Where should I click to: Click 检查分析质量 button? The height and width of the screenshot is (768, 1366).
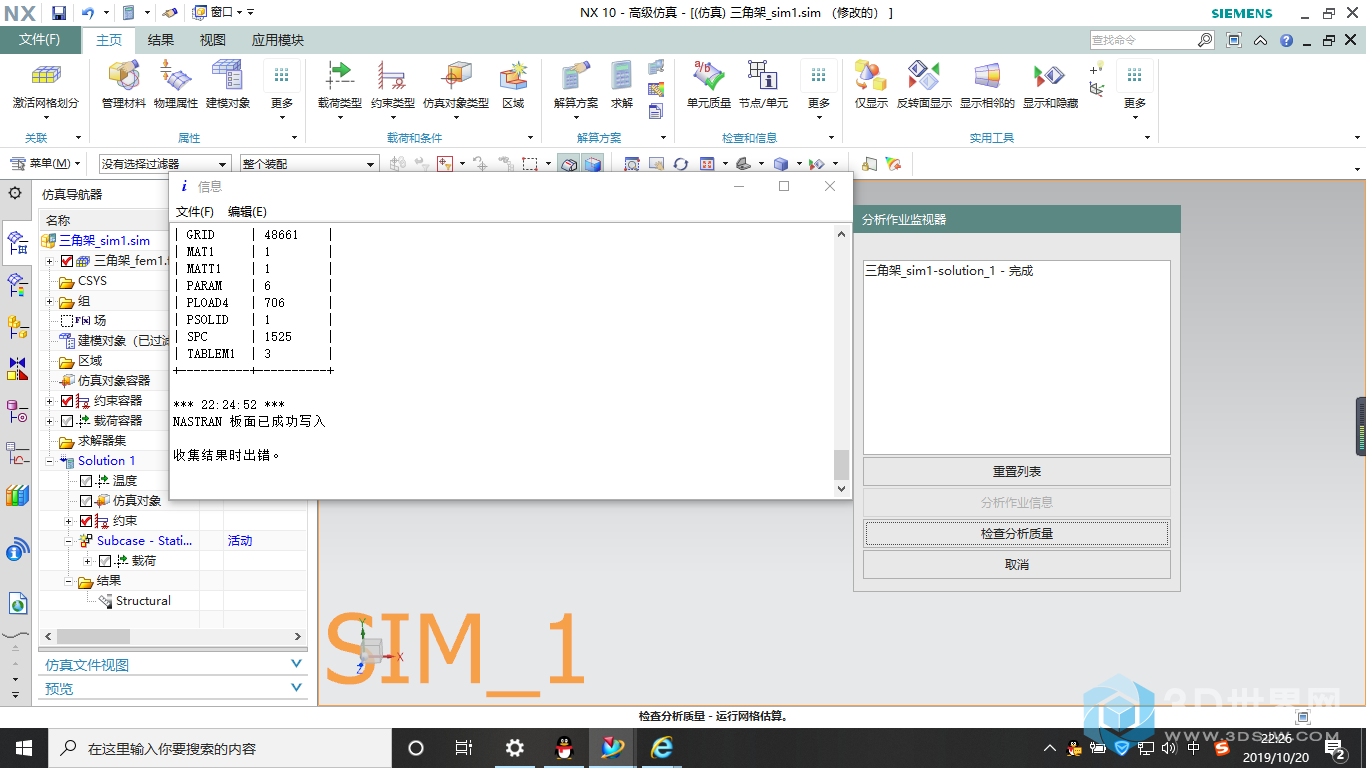tap(1017, 534)
